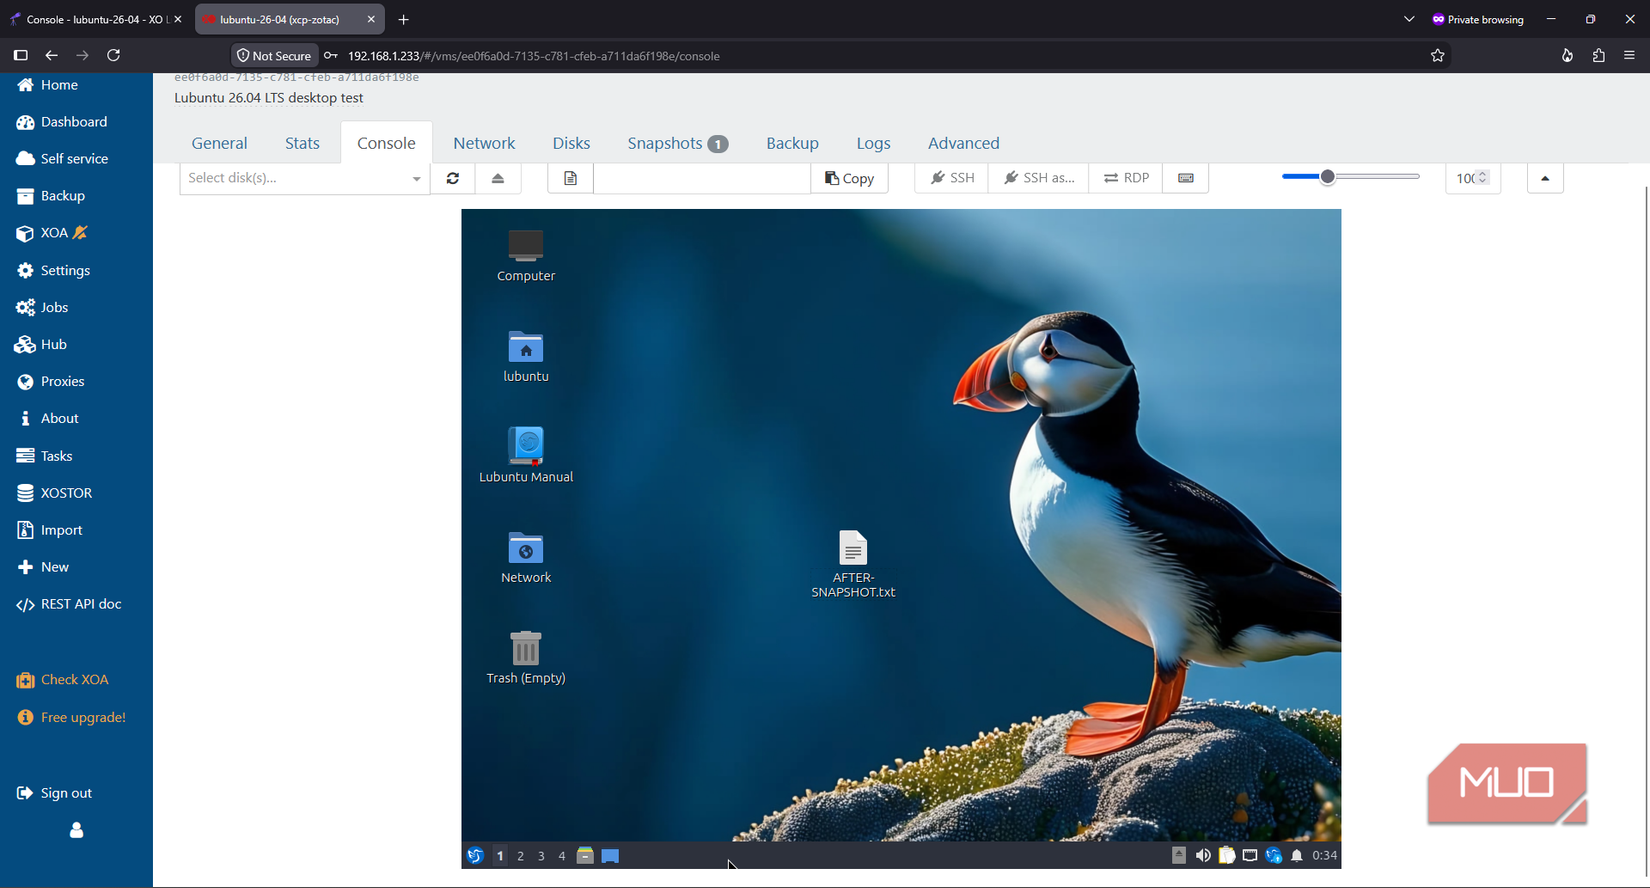Go to Jobs section
This screenshot has height=888, width=1650.
pyautogui.click(x=42, y=307)
